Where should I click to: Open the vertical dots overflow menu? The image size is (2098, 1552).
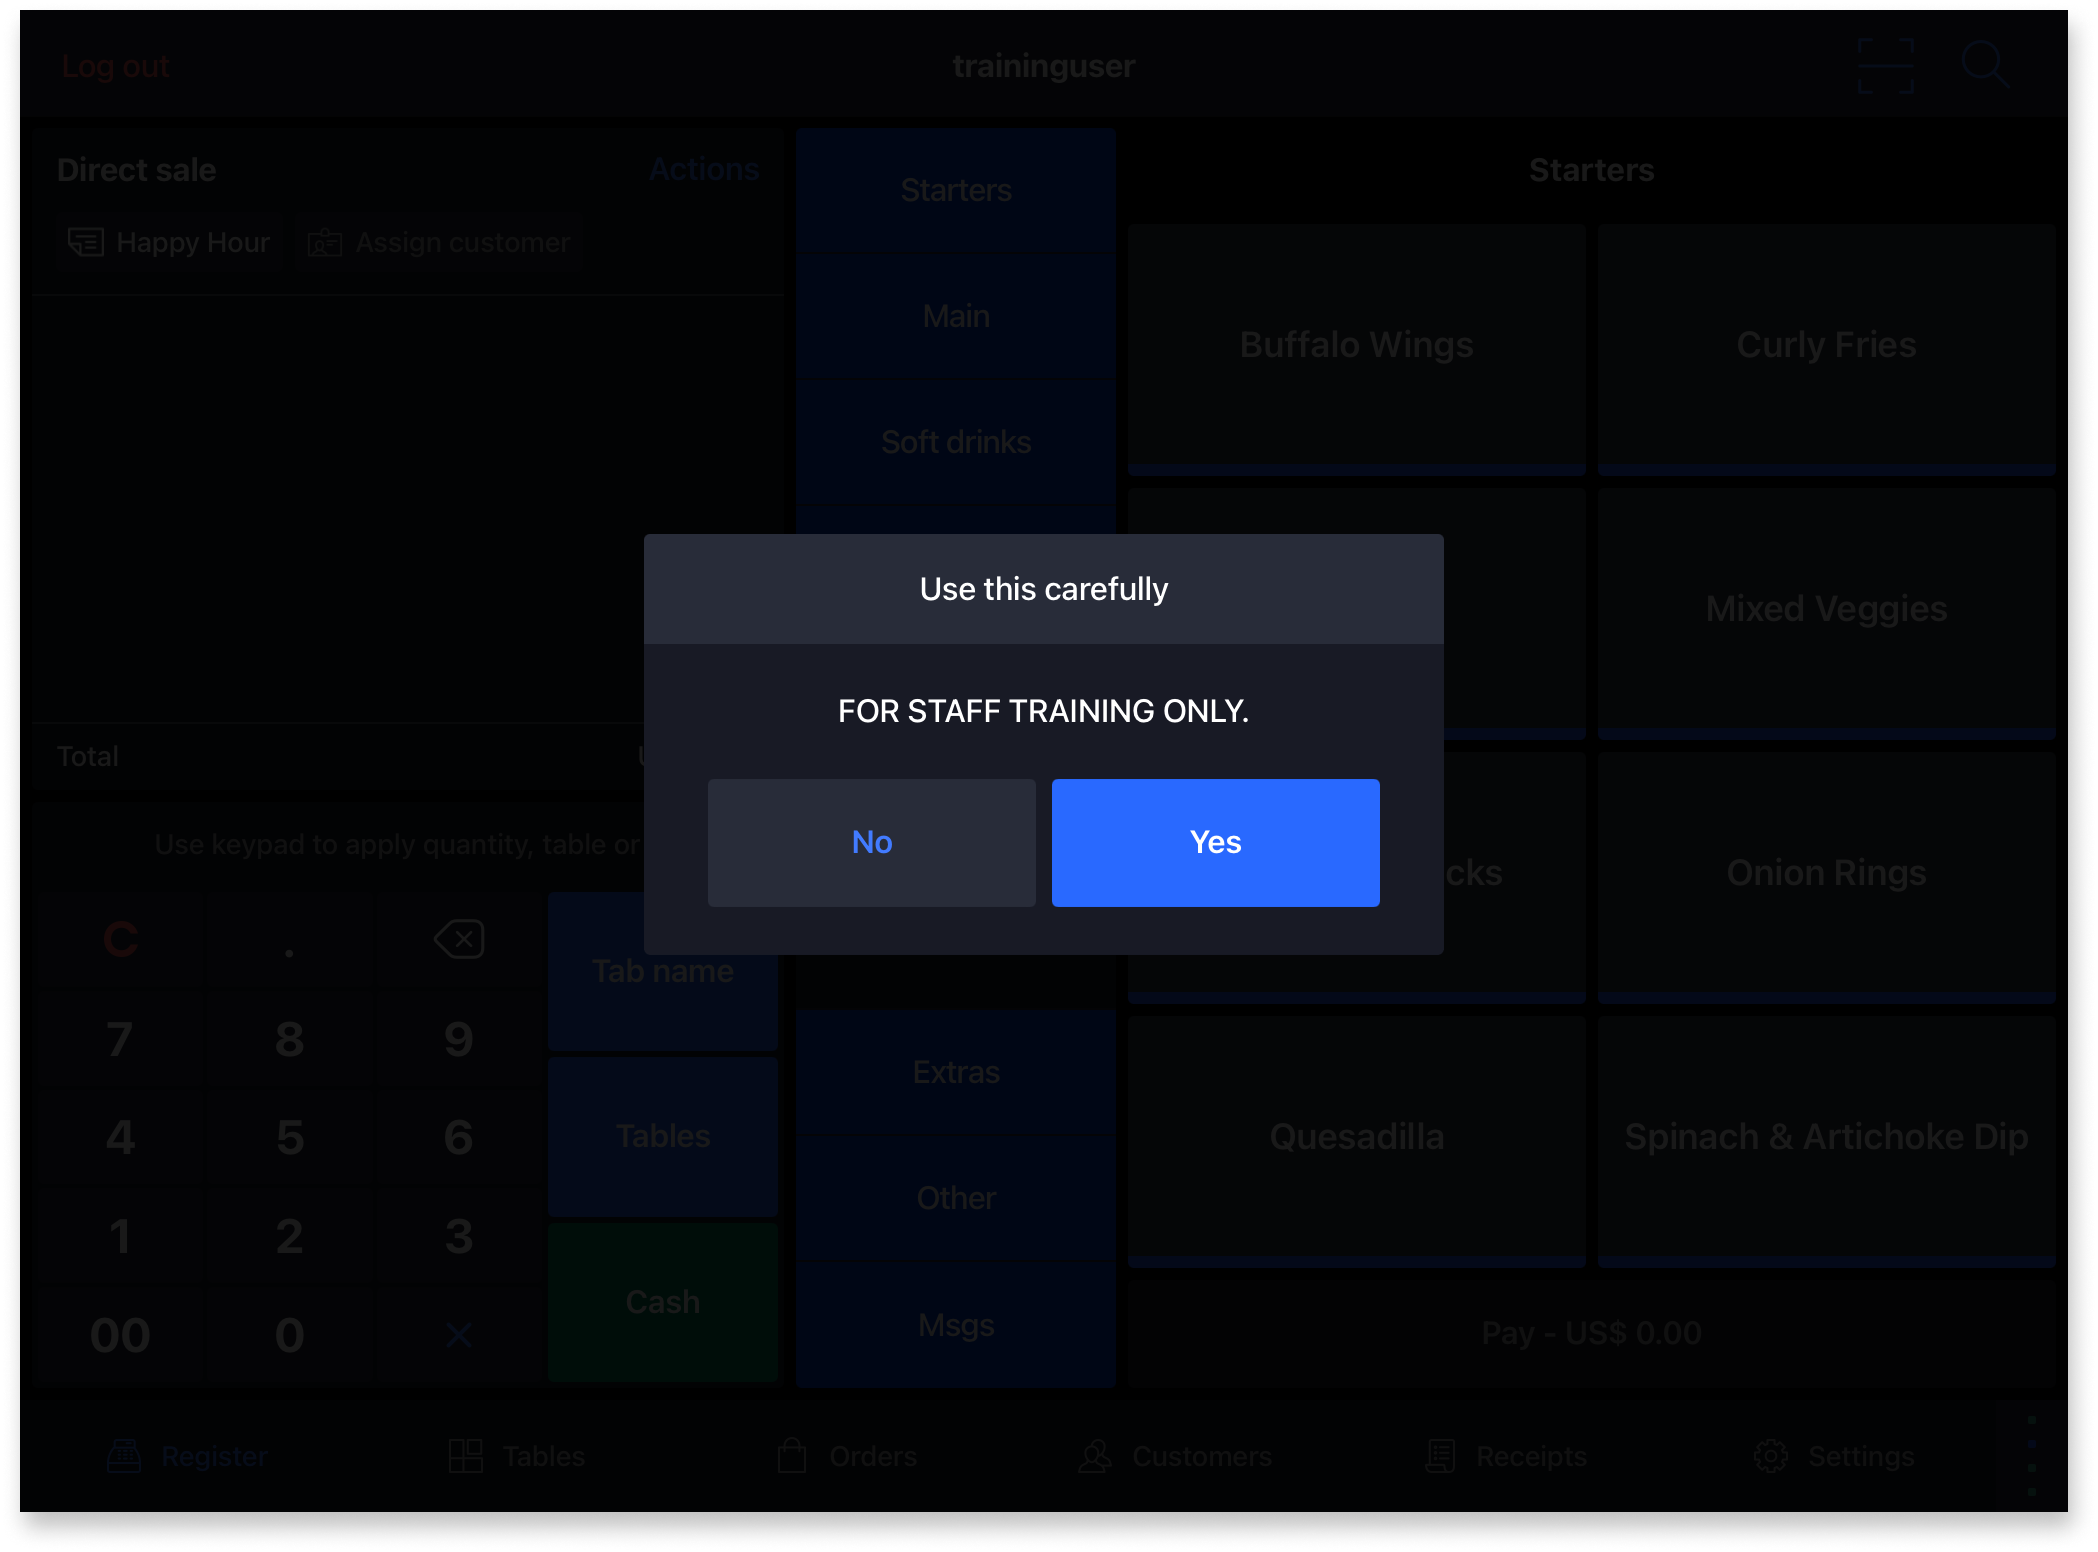tap(2031, 1456)
